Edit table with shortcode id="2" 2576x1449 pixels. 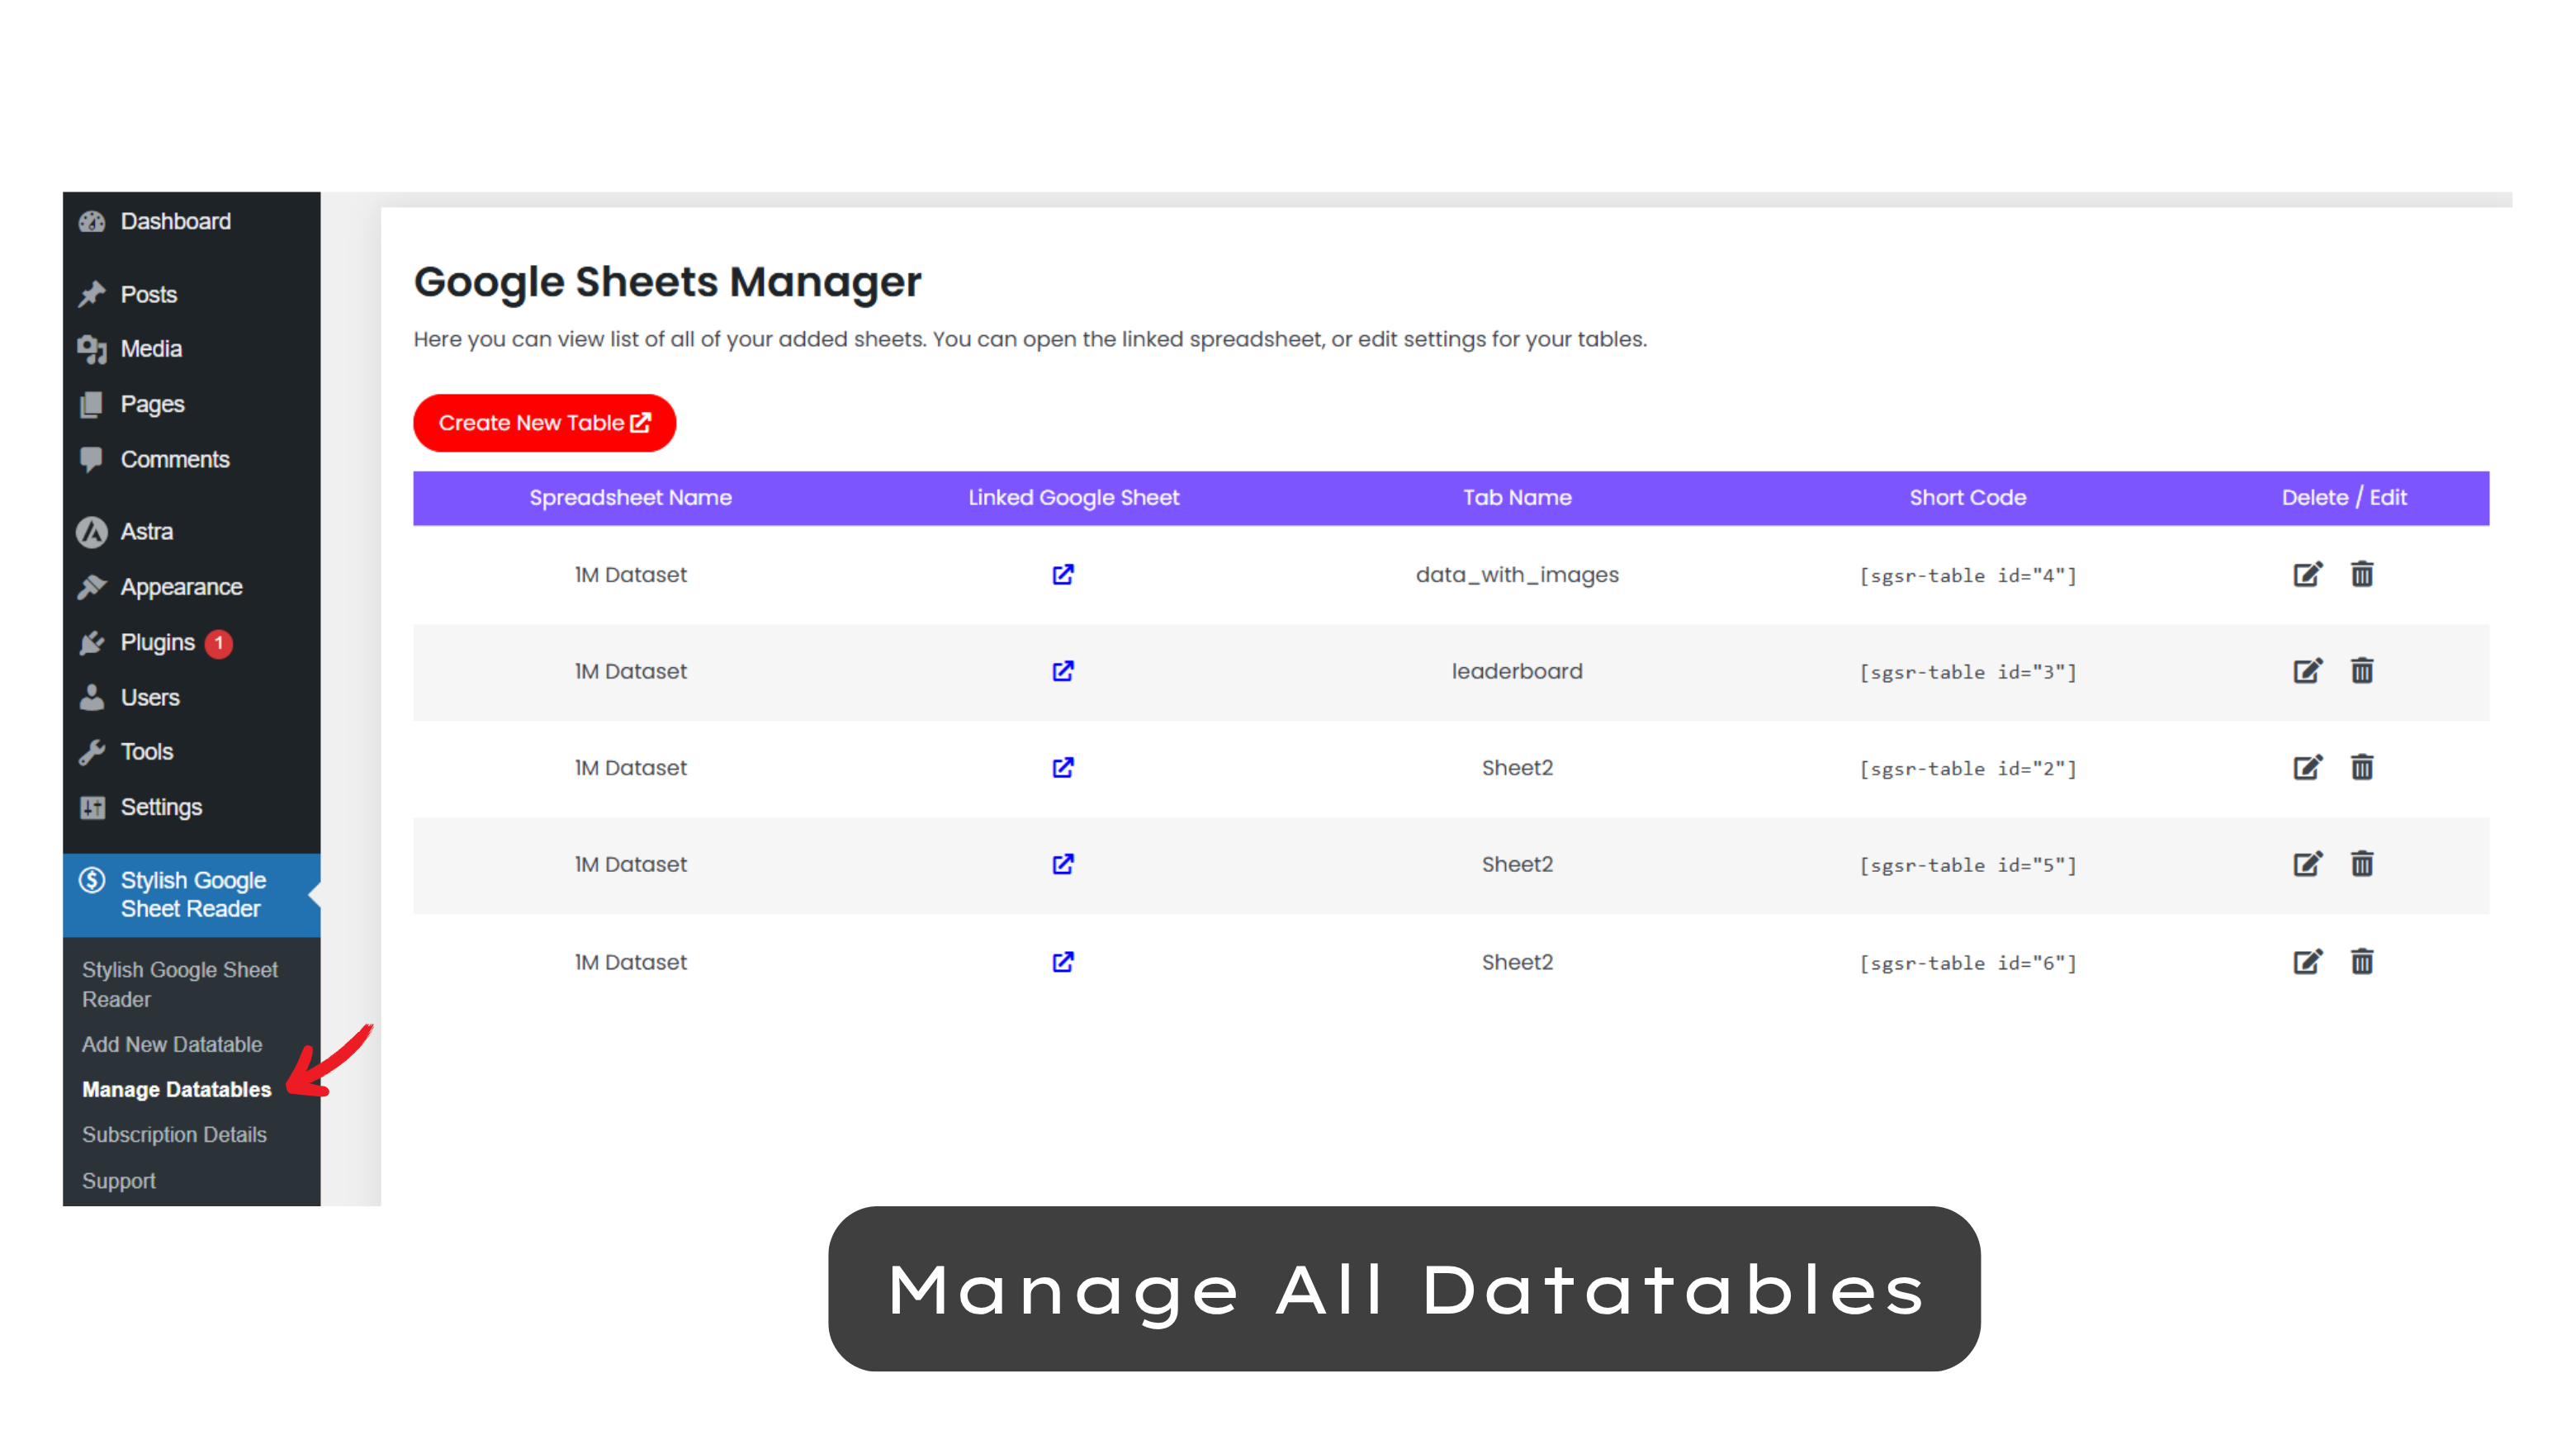[2307, 767]
